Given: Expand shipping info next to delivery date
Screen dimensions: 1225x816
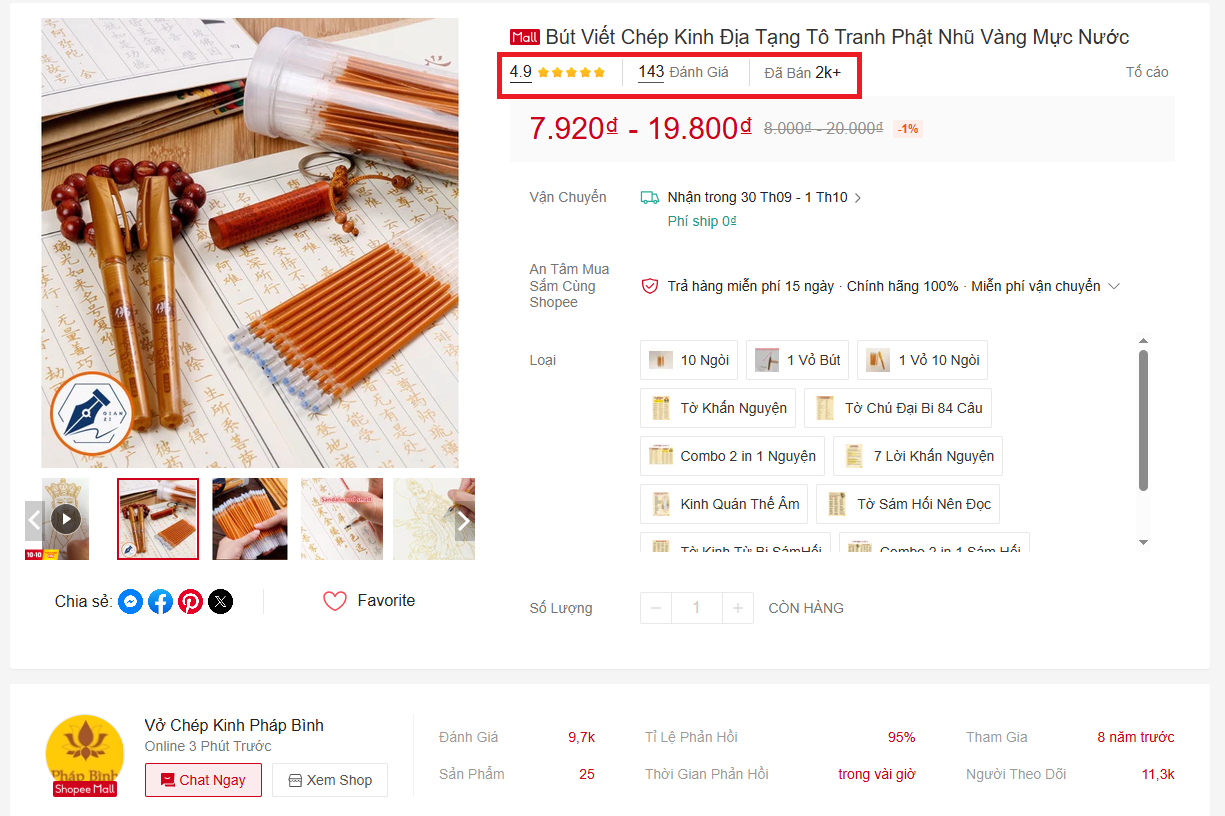Looking at the screenshot, I should tap(858, 198).
